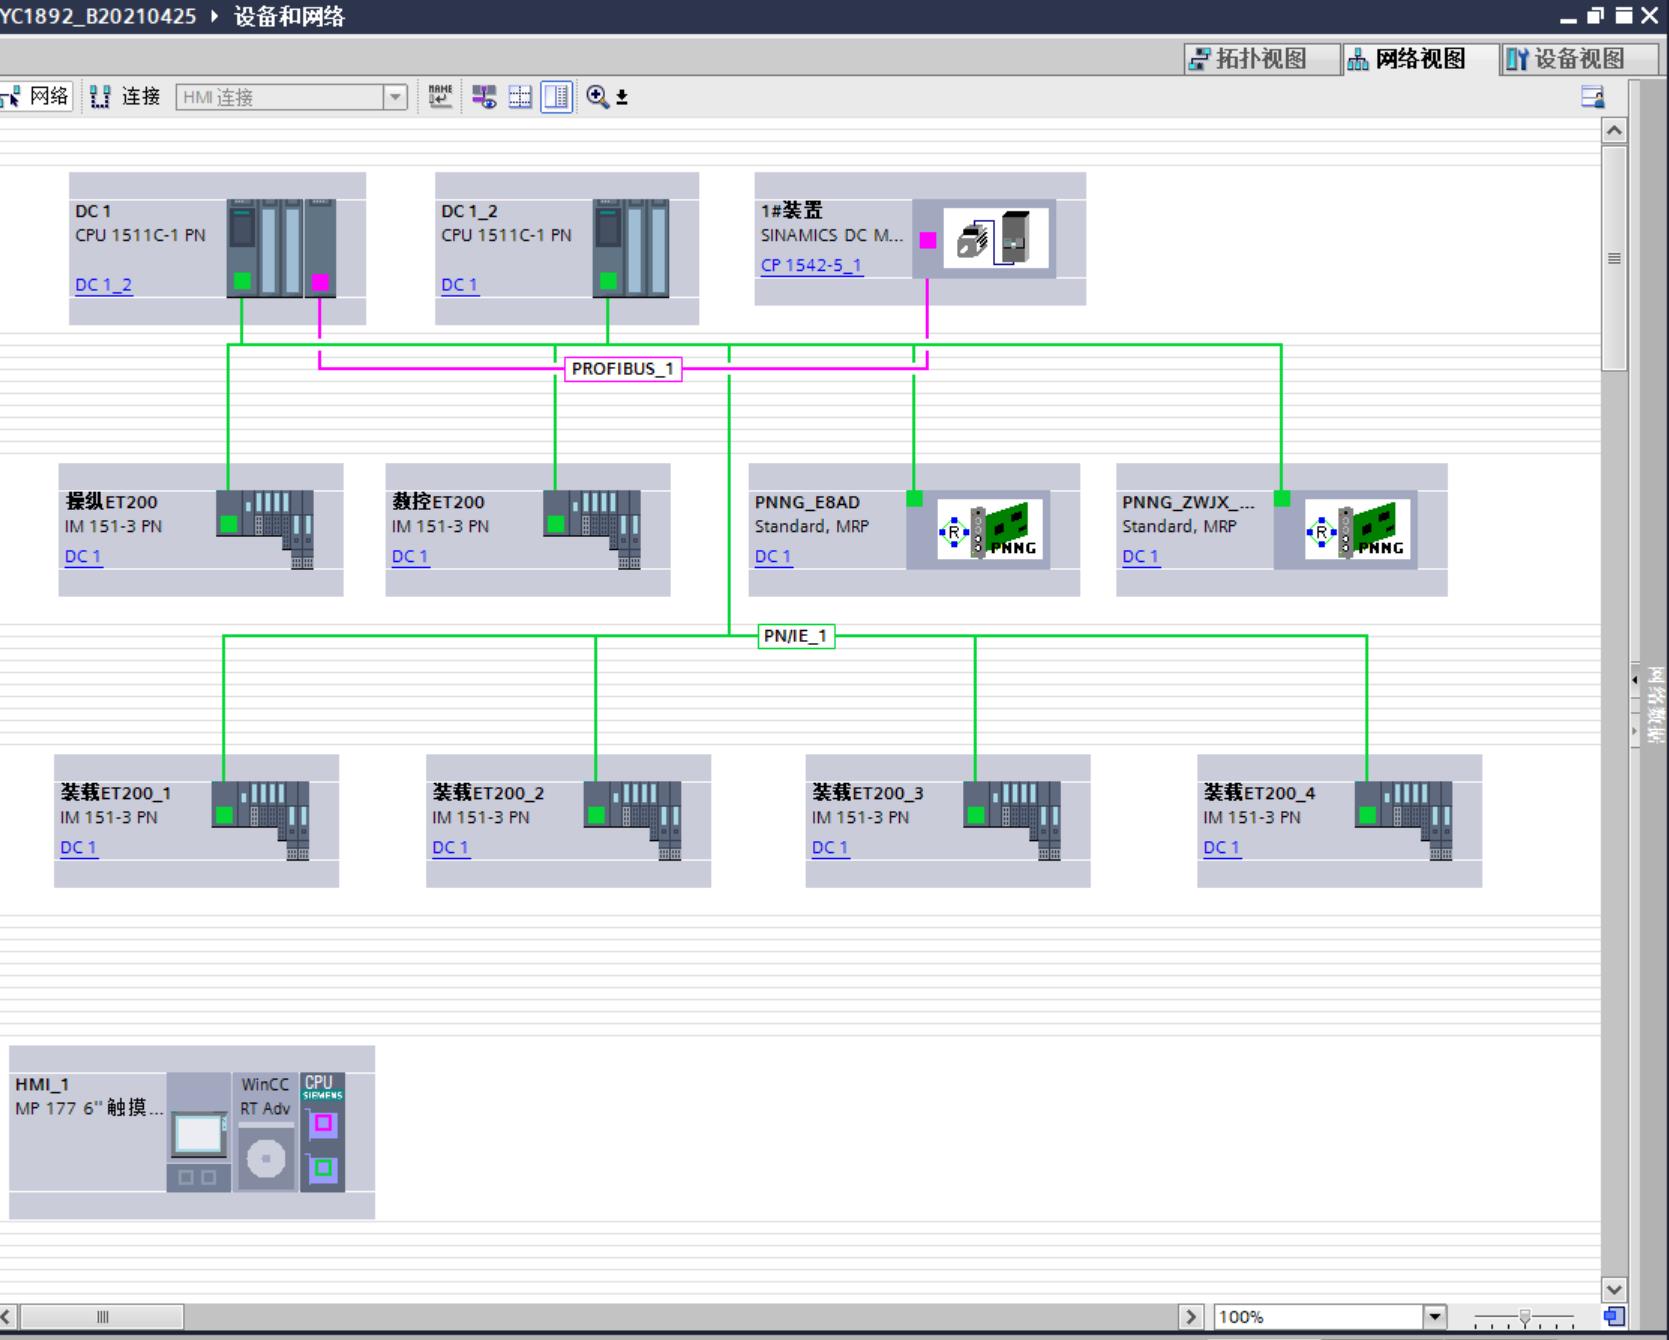
Task: Toggle the 网络 (Network) mode button
Action: tap(37, 97)
